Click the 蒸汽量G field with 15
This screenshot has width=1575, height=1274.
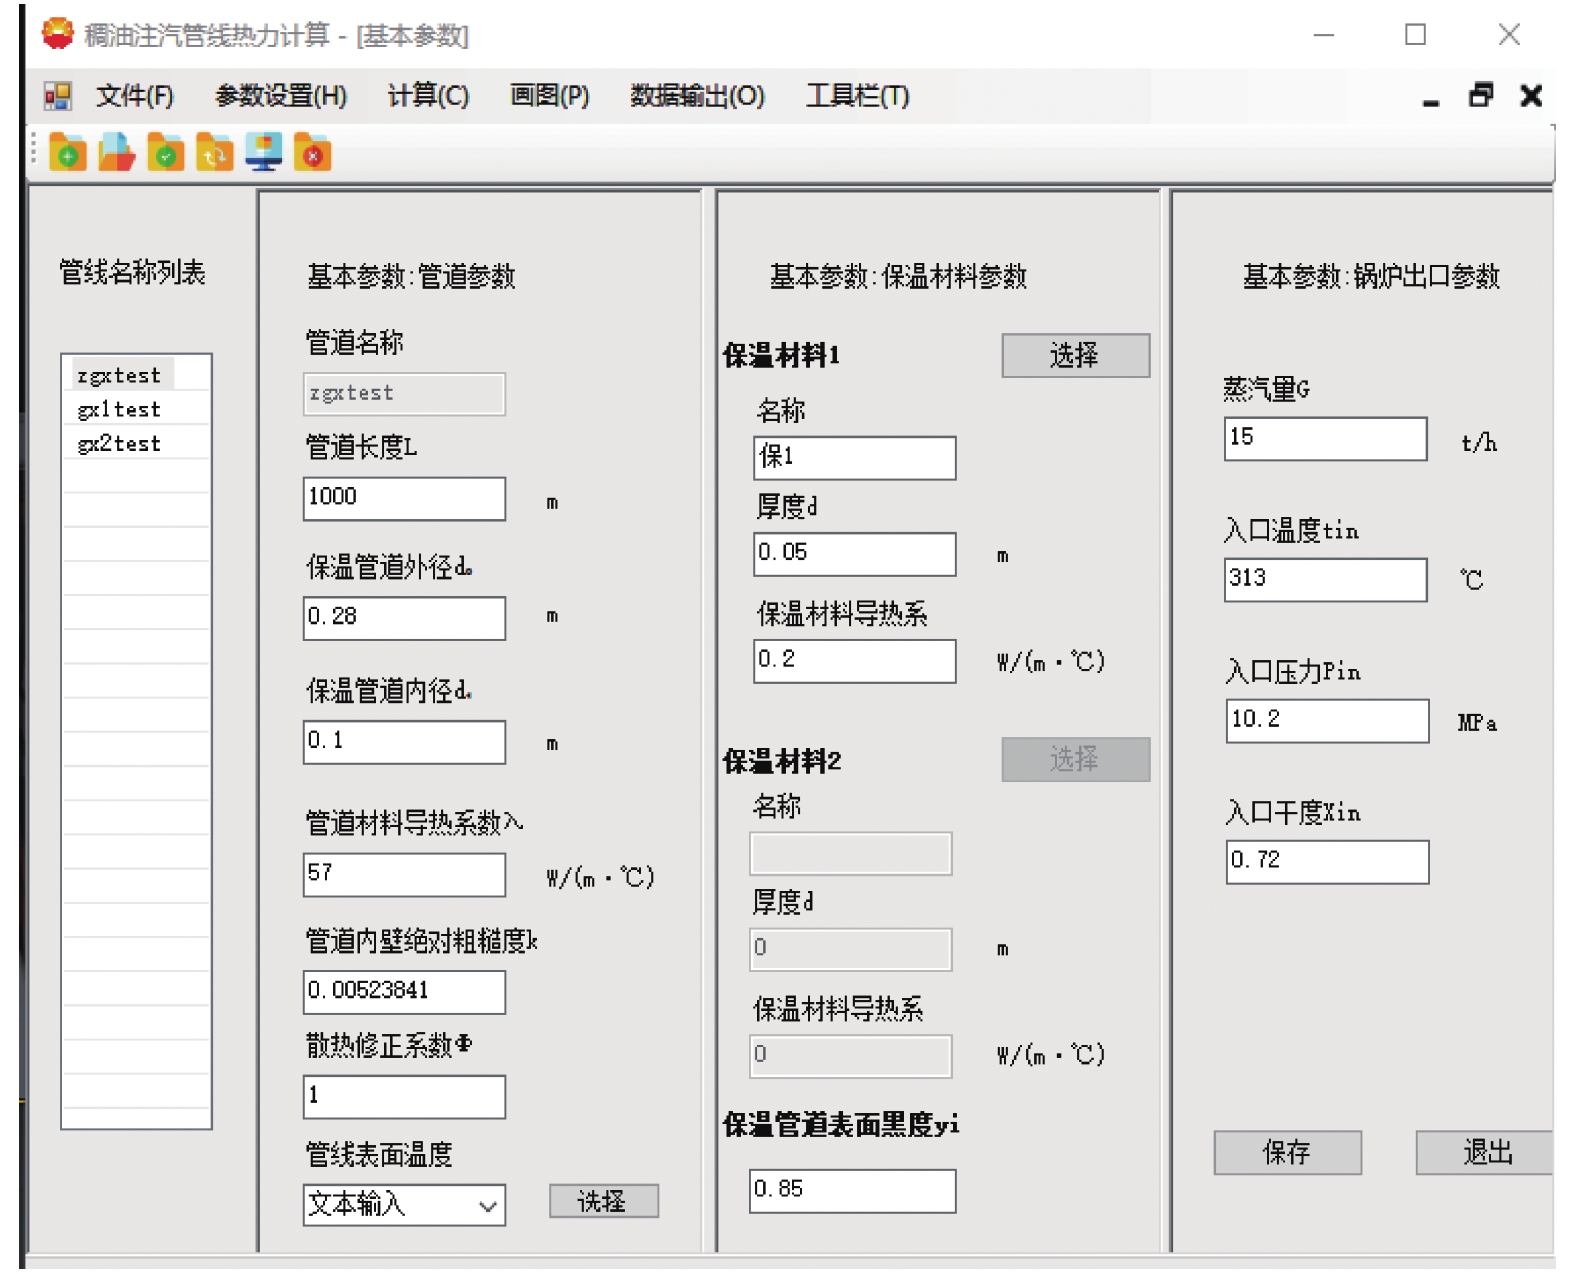coord(1326,439)
